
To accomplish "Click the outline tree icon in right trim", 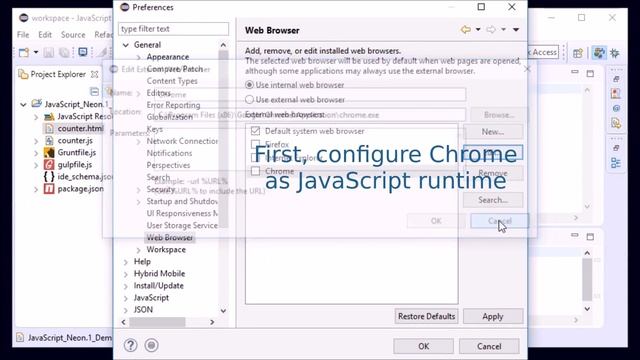I will click(x=616, y=163).
